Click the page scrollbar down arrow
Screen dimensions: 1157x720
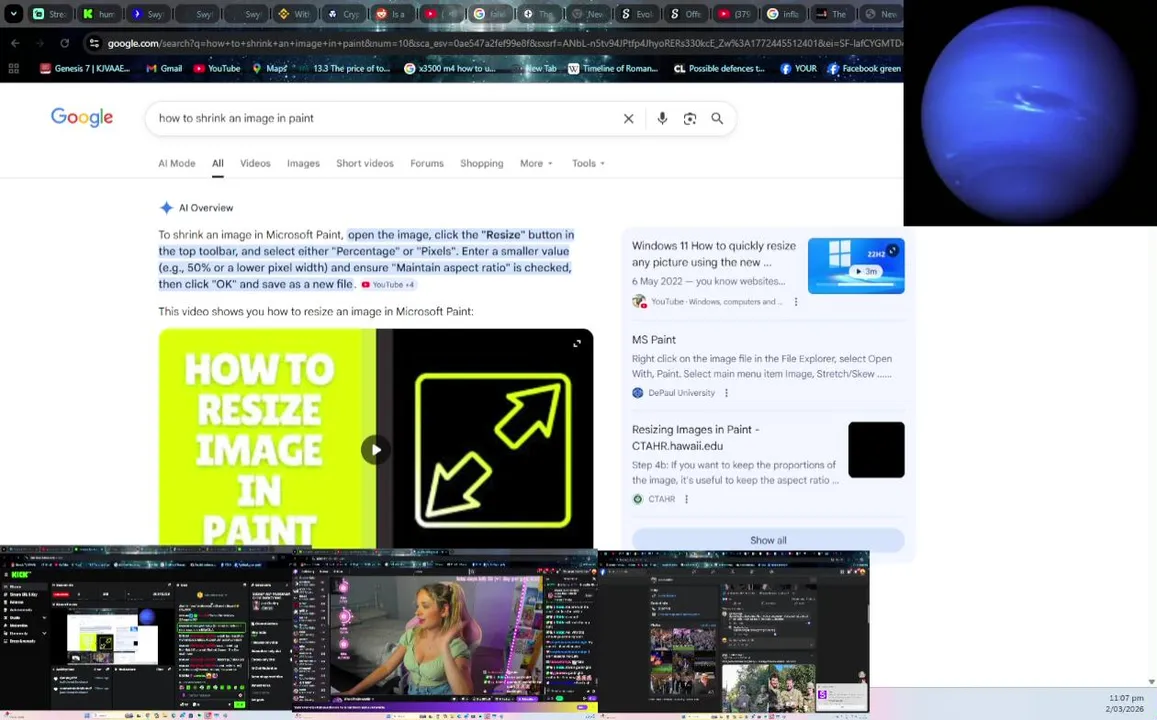pos(1151,682)
